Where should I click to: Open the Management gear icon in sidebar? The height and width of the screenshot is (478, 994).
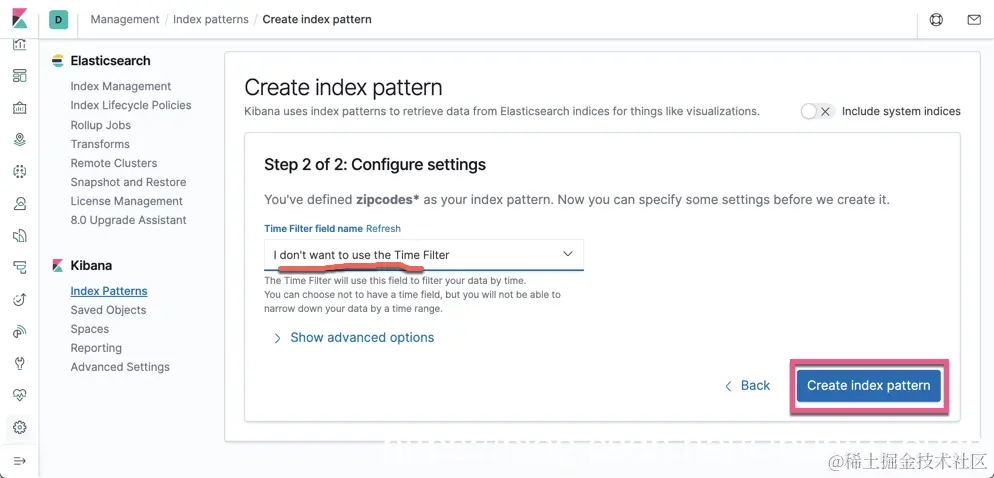(19, 427)
